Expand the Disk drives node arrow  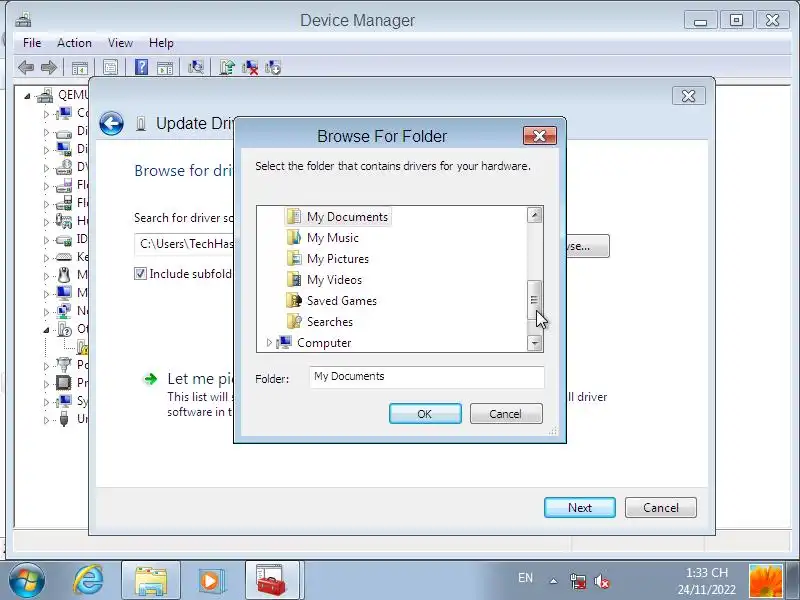point(46,132)
